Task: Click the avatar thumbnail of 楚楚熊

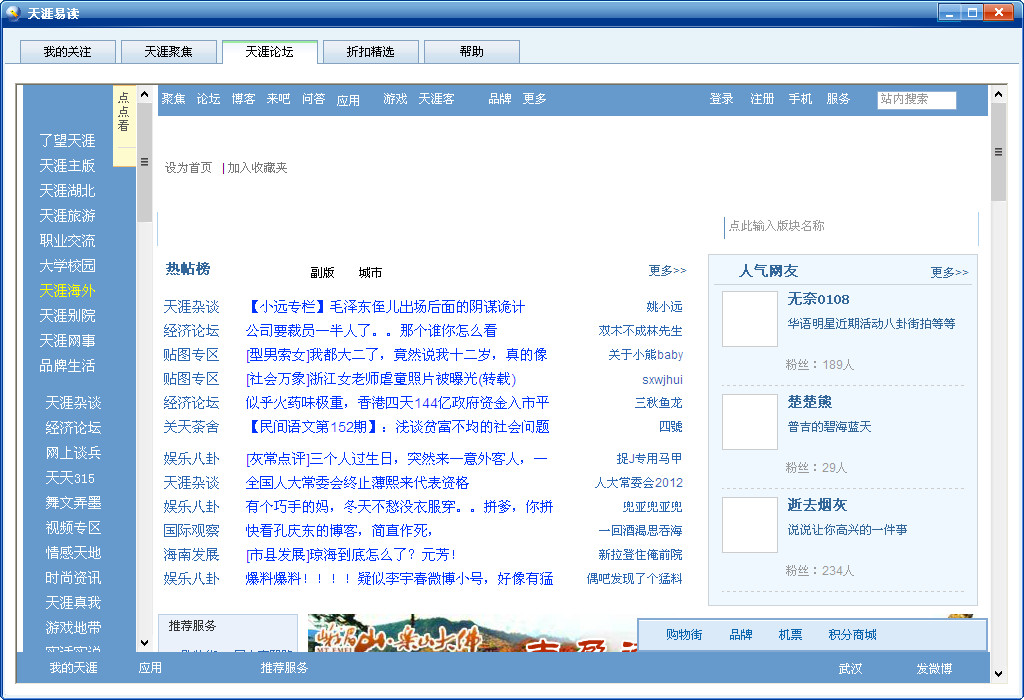Action: click(750, 422)
